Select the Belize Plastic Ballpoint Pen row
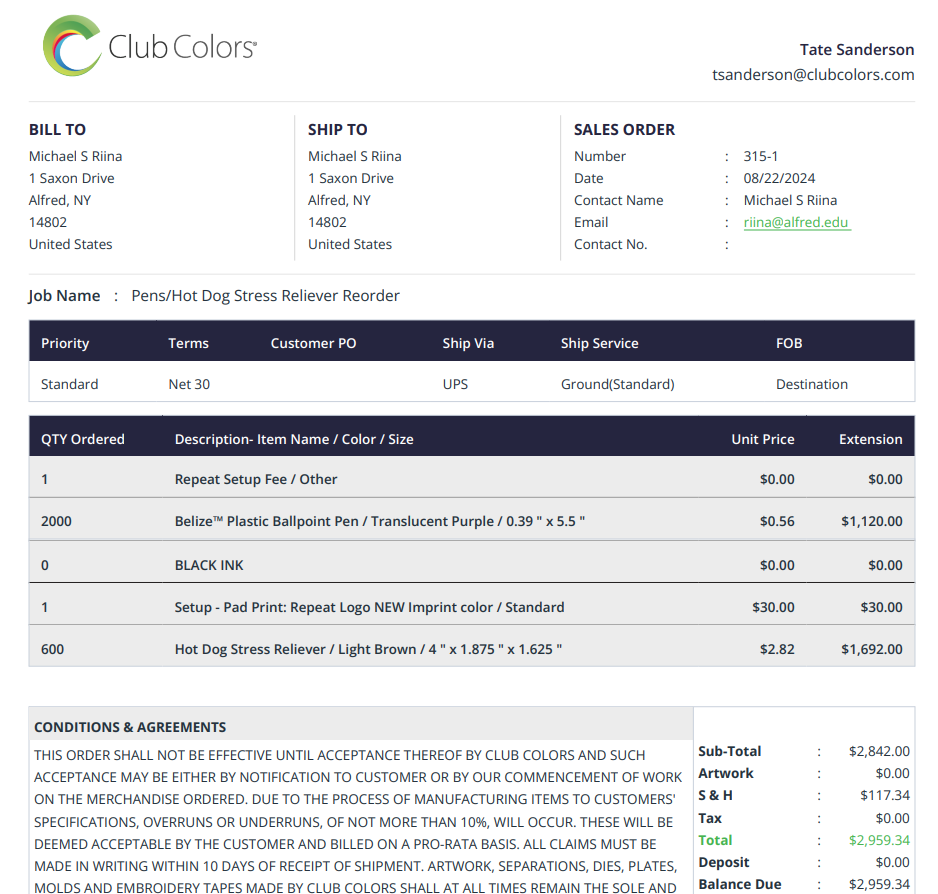Screen dimensions: 938x894 380,521
